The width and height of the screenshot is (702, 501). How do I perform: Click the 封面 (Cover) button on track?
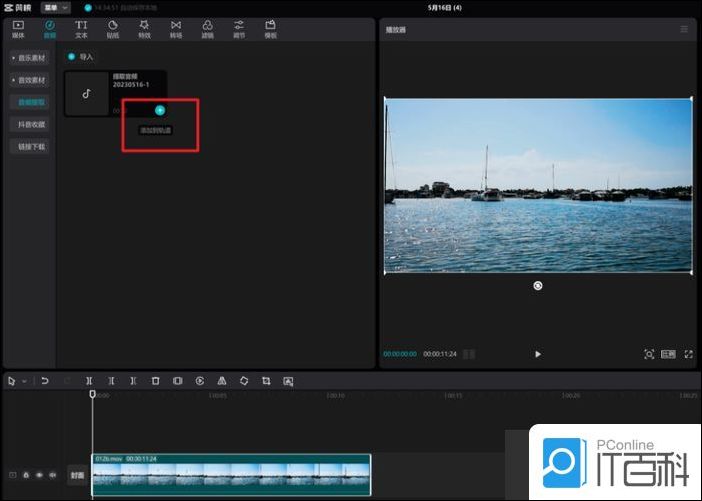[77, 476]
